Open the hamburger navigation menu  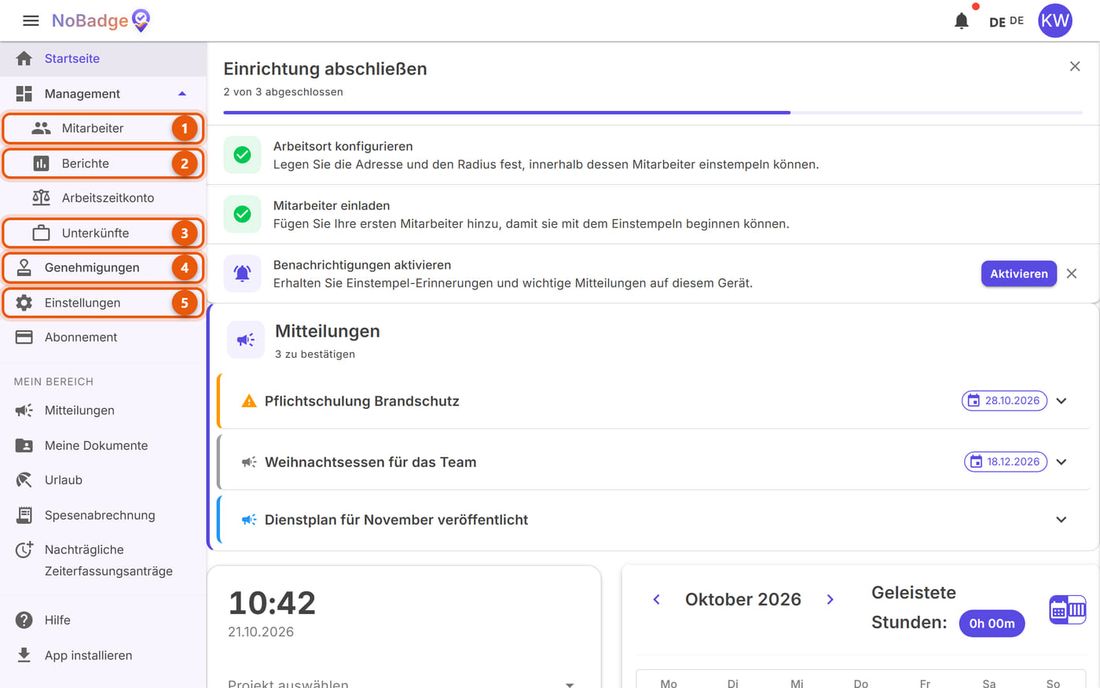(31, 20)
